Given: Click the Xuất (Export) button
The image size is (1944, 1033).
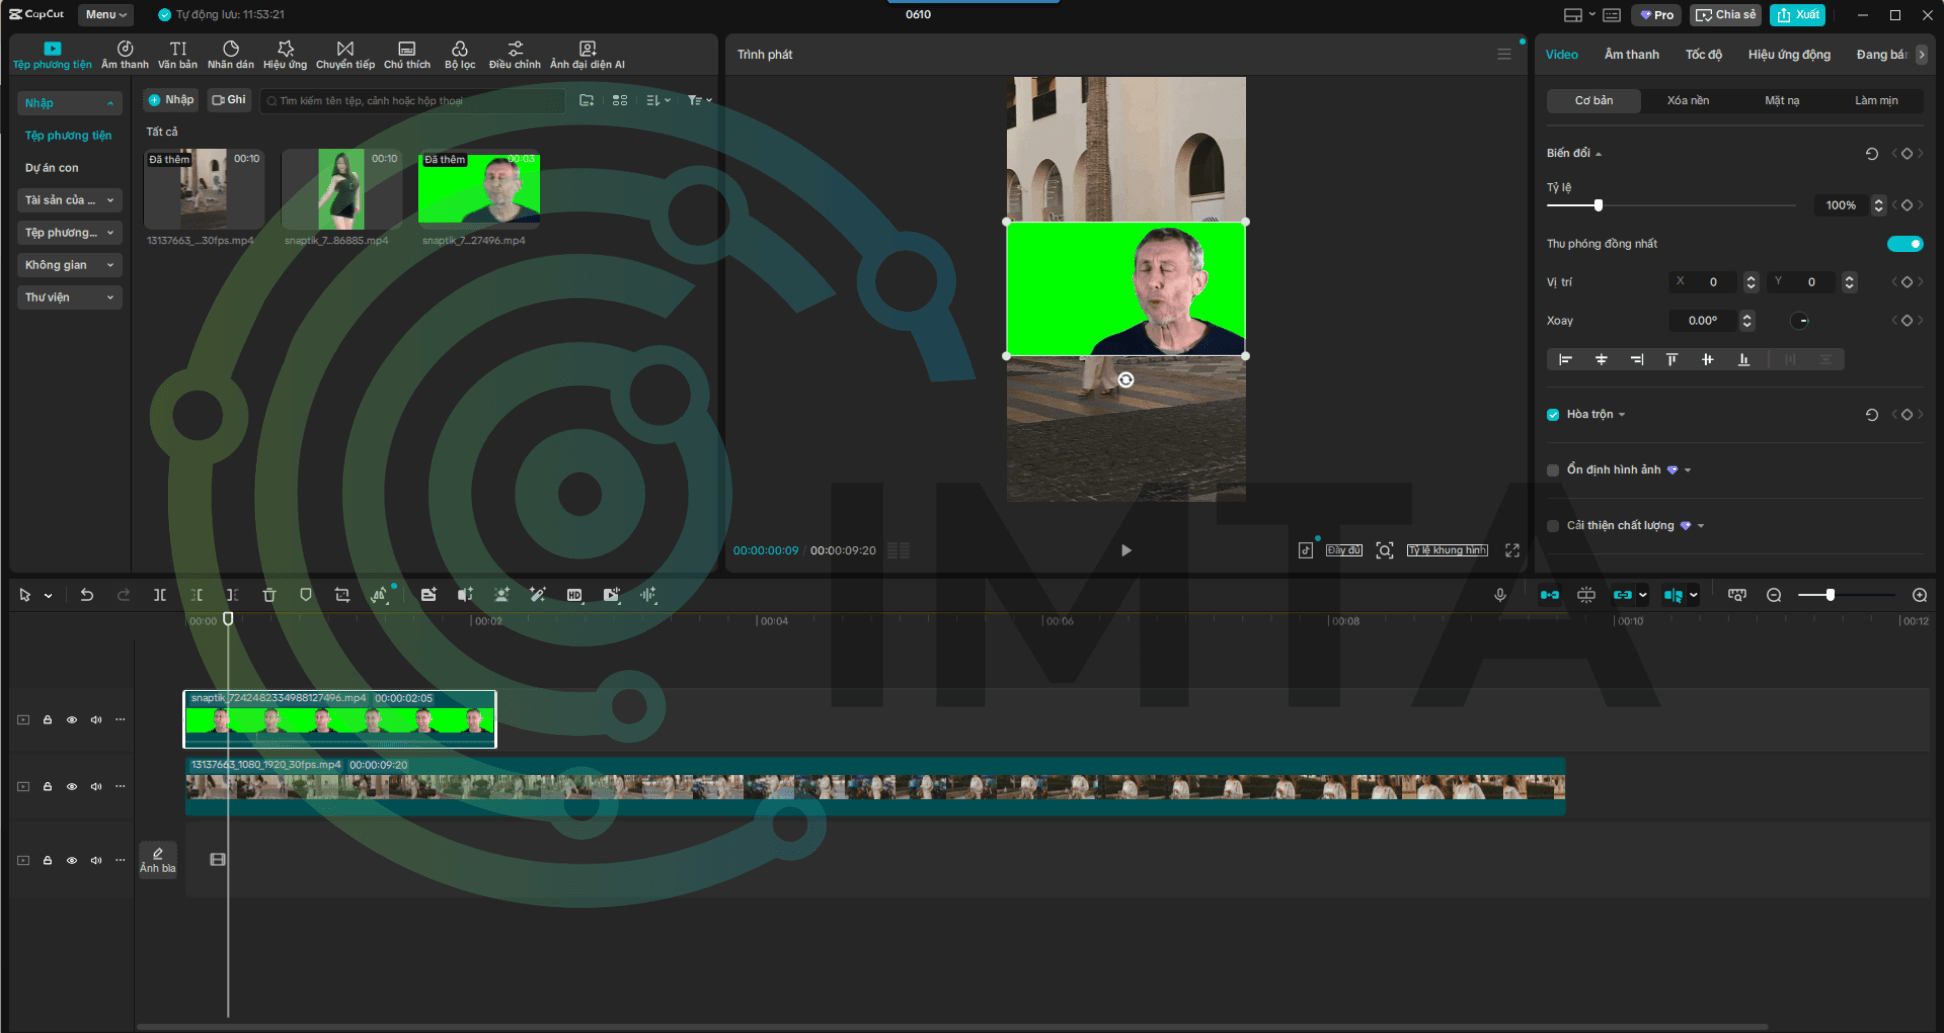Looking at the screenshot, I should (1797, 14).
